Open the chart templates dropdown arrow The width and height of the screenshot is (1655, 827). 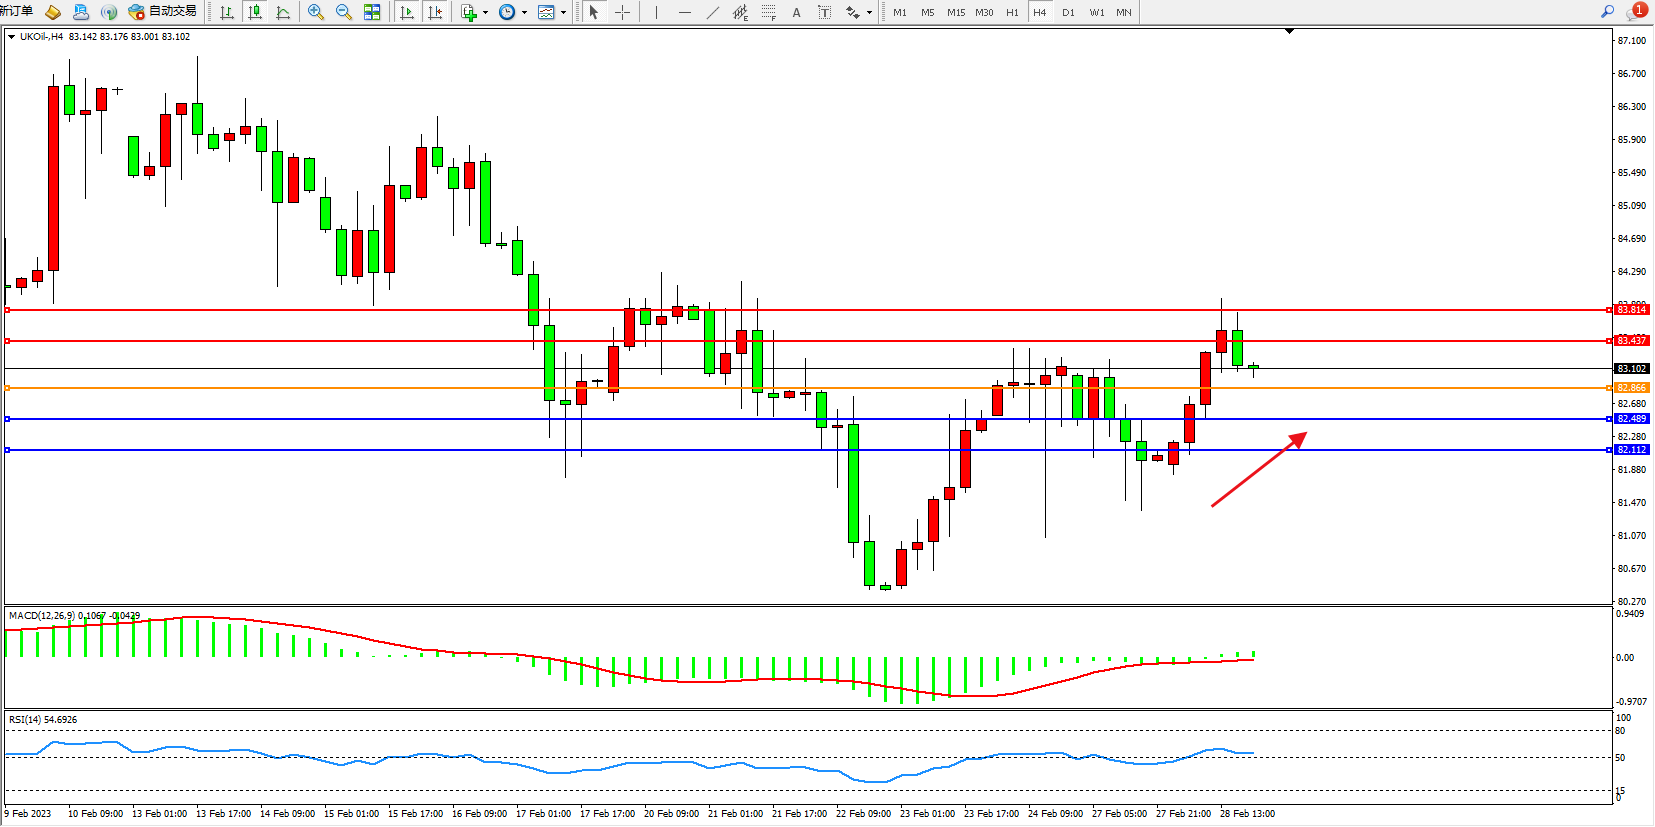tap(563, 13)
